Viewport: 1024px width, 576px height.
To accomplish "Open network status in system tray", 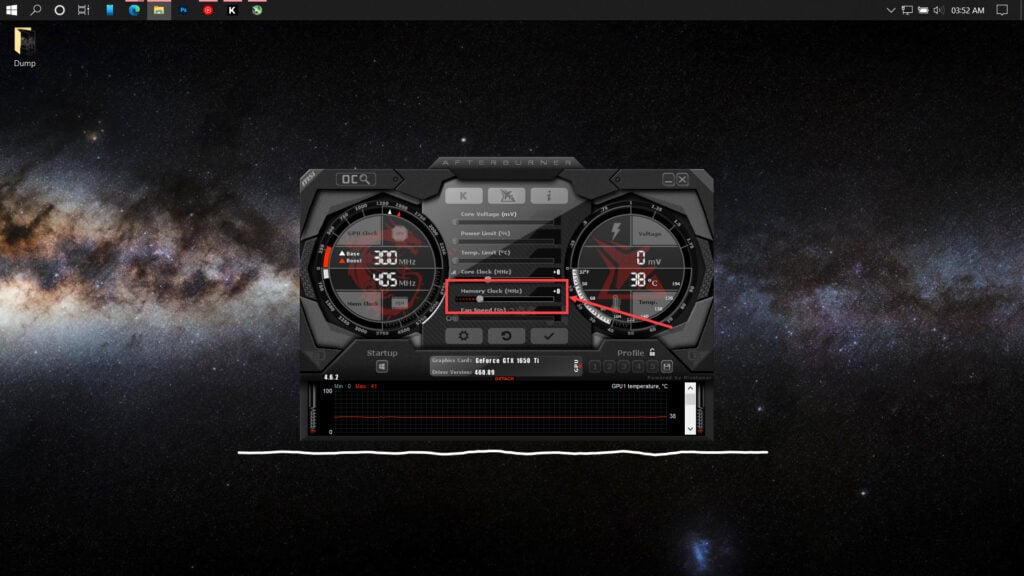I will point(907,10).
